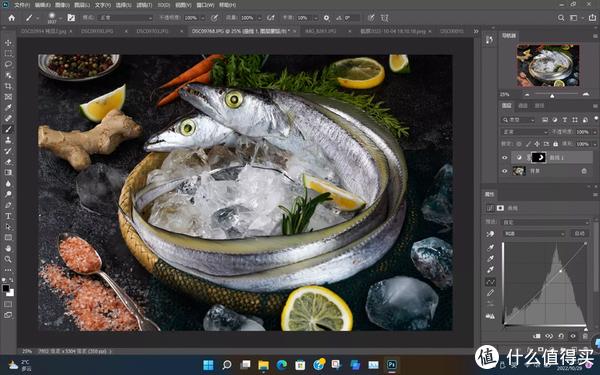Open the Curves preset dropdown
This screenshot has height=375, width=600.
(x=545, y=222)
